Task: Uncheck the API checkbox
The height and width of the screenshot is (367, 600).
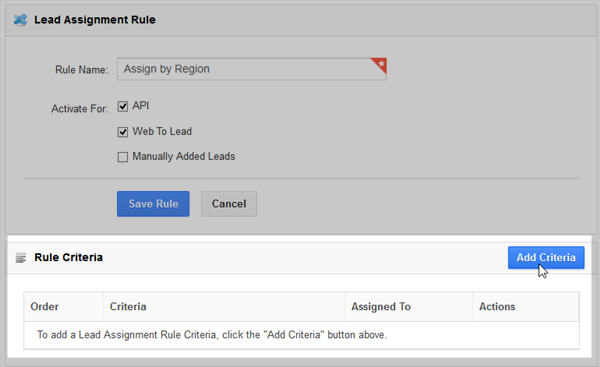Action: 122,106
